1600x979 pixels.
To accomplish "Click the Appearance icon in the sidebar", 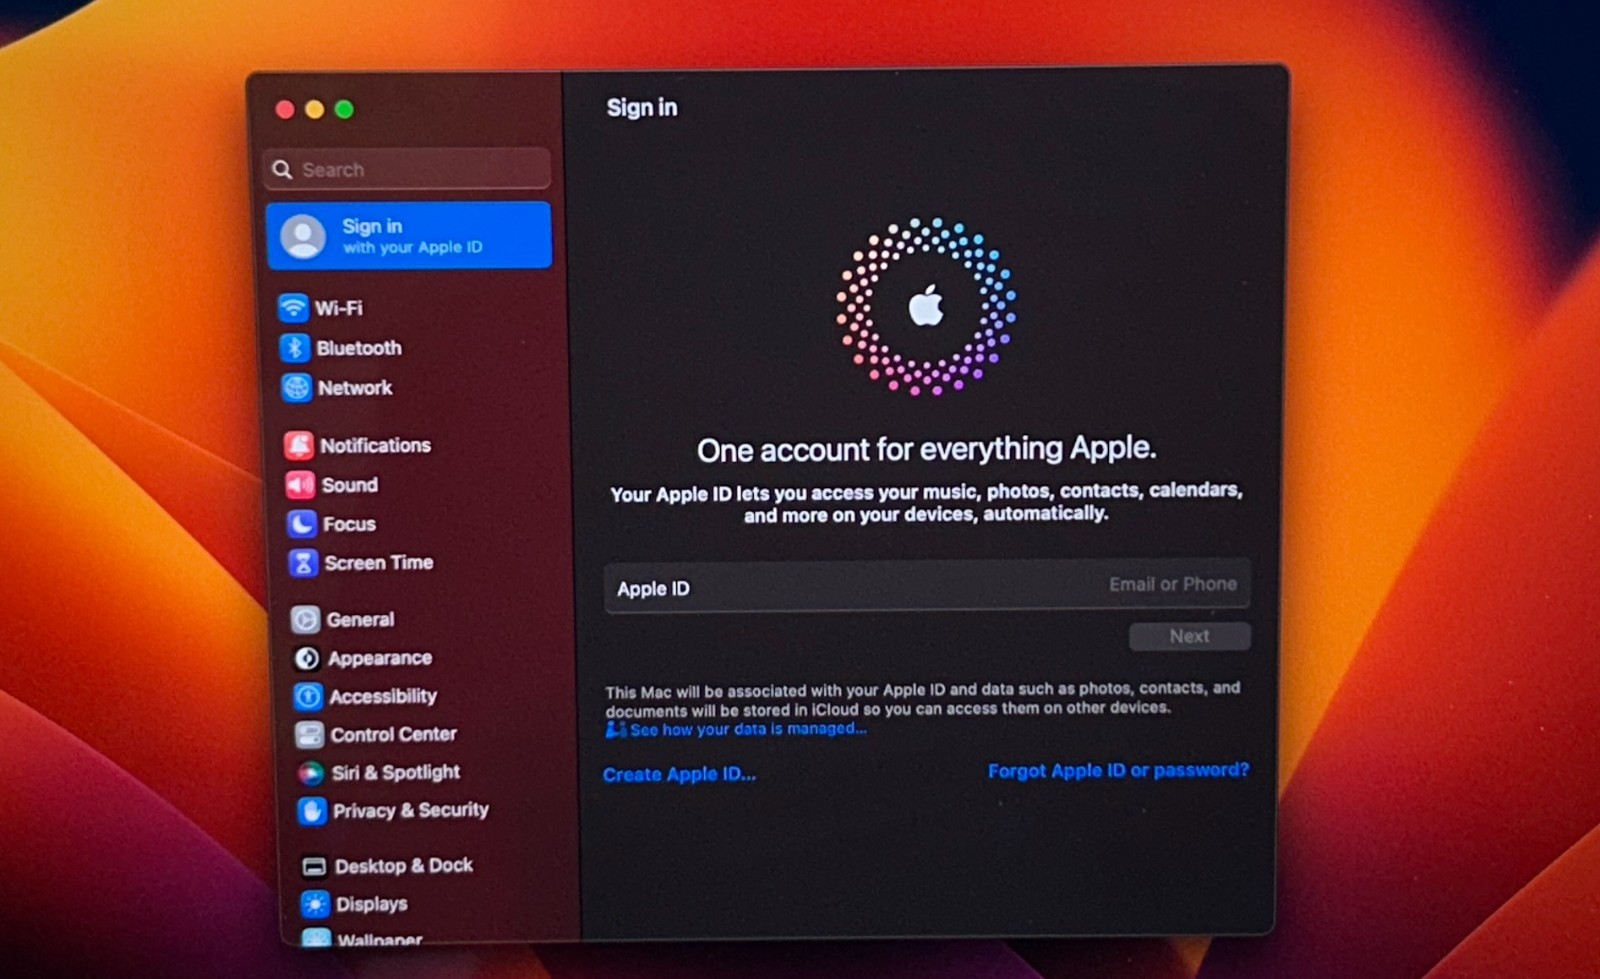I will coord(307,658).
